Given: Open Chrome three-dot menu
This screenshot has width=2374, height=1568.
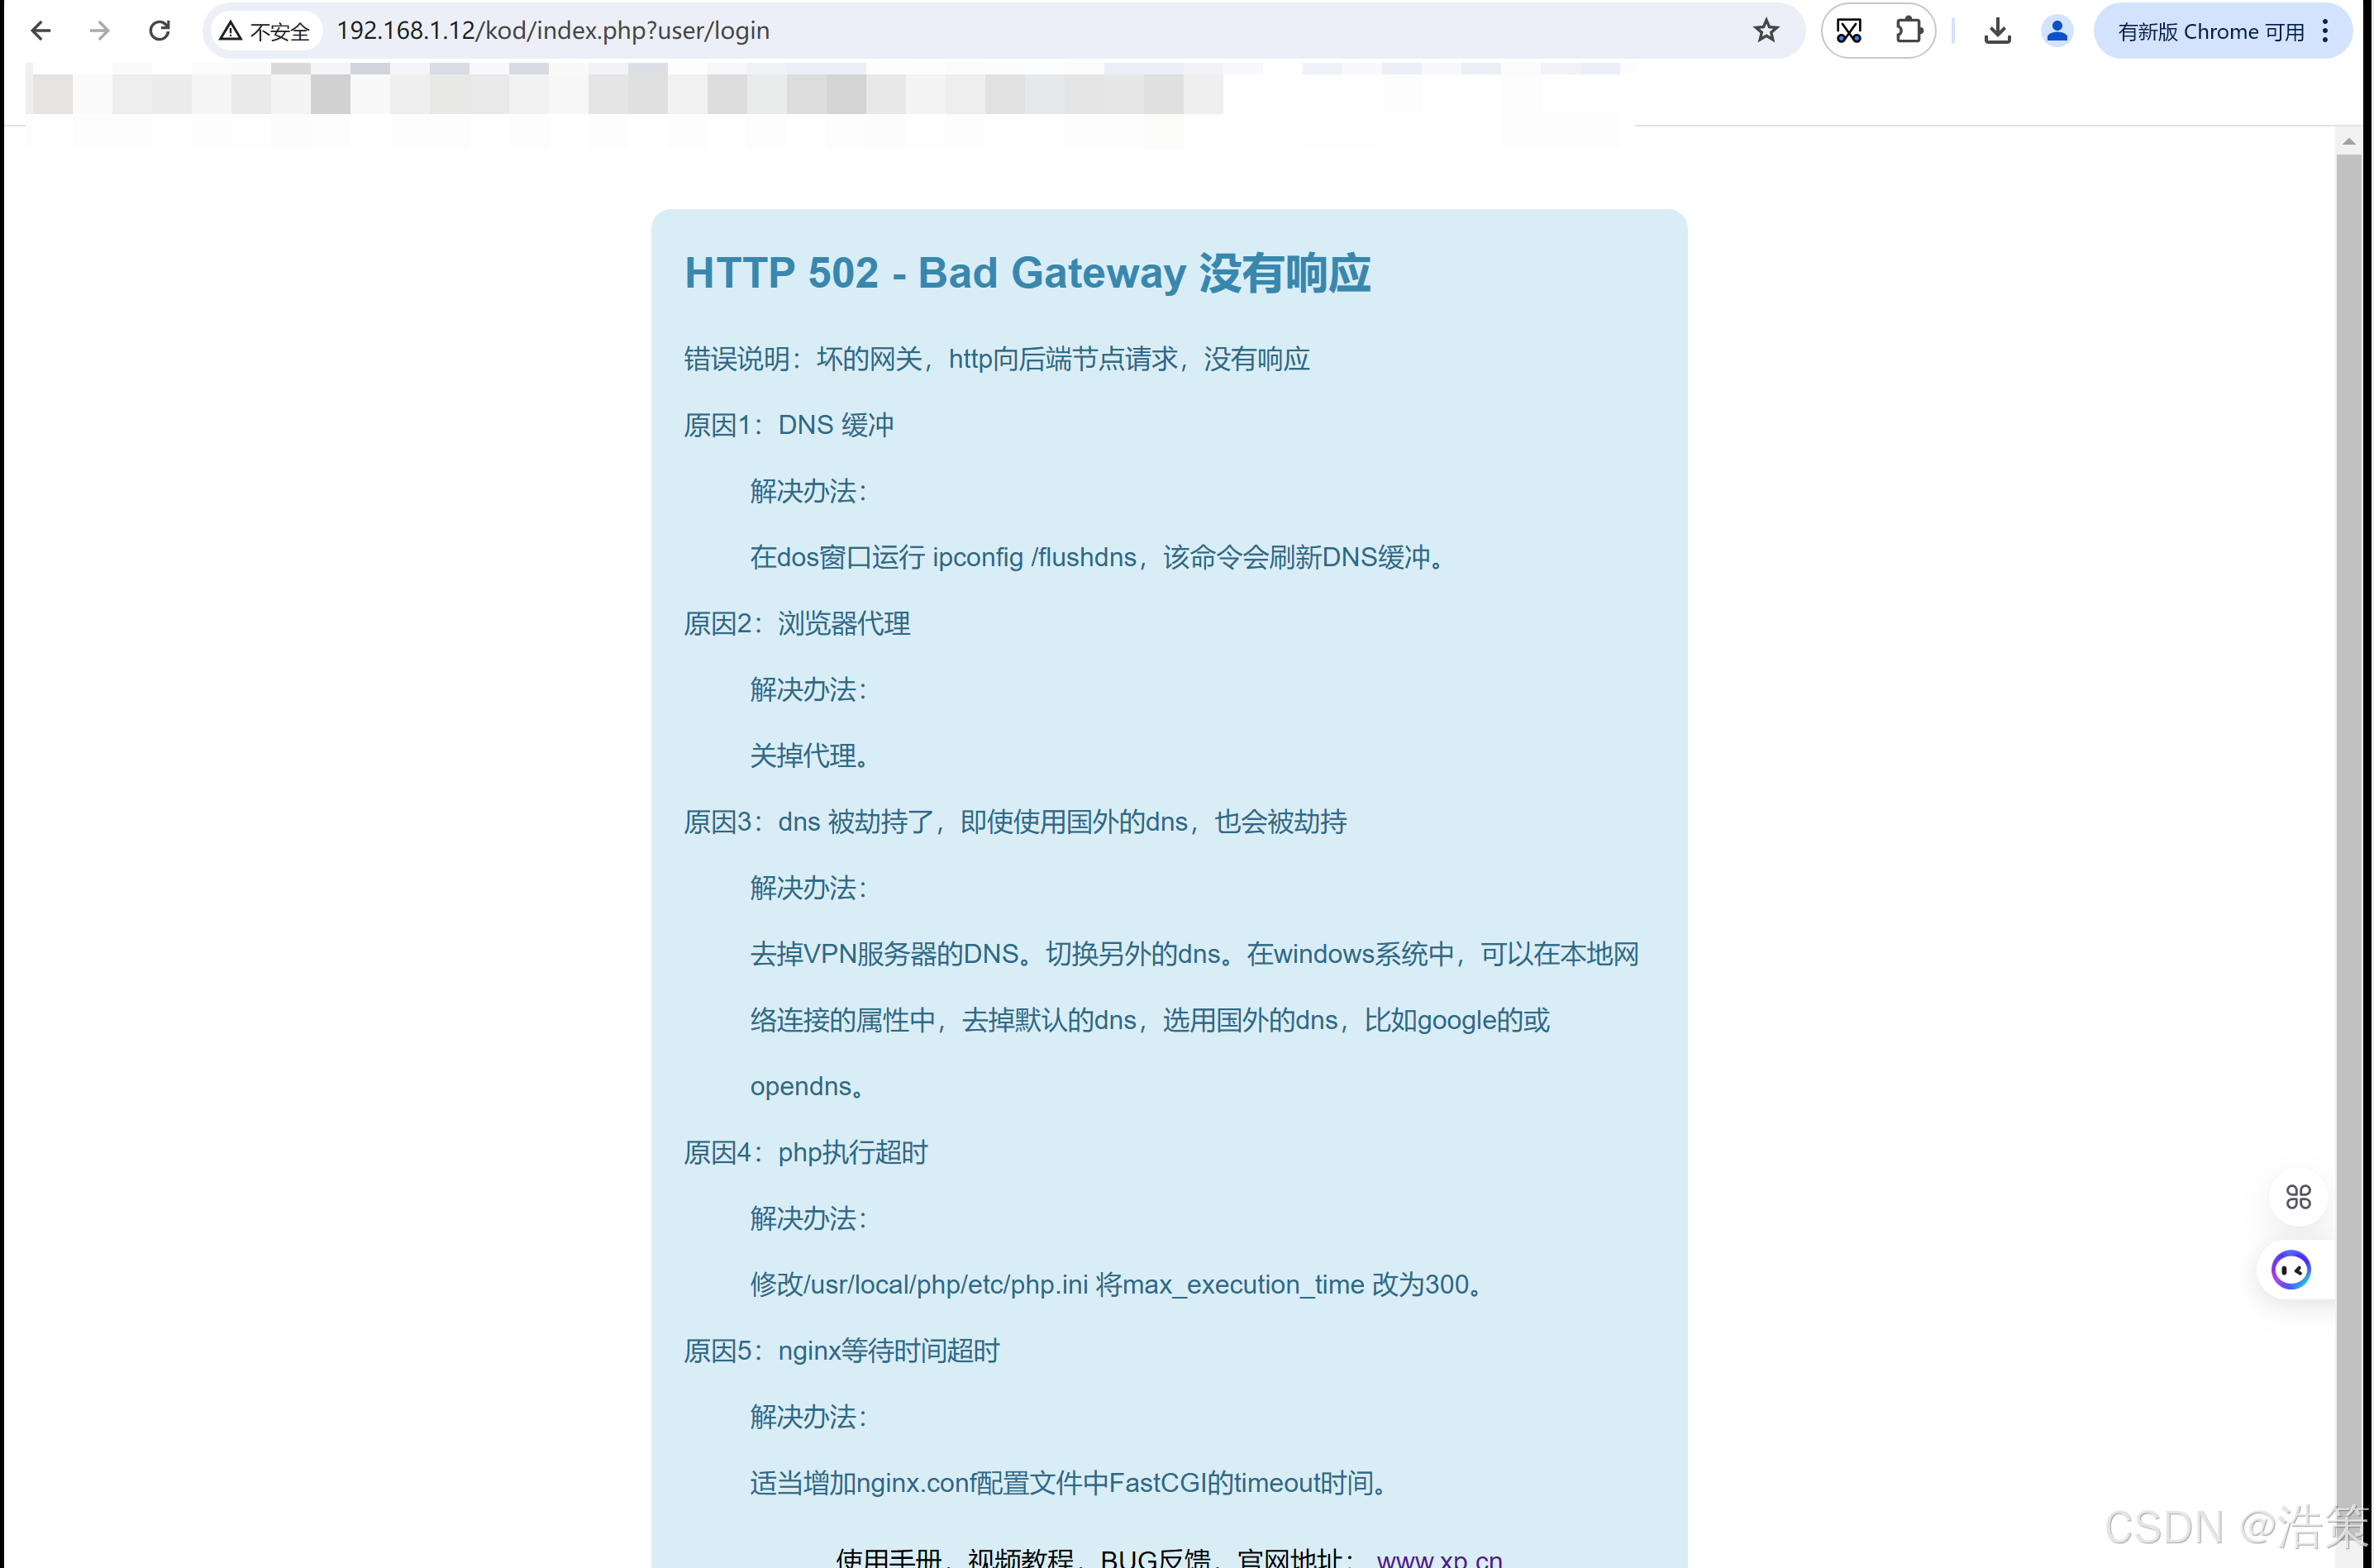Looking at the screenshot, I should (2325, 31).
